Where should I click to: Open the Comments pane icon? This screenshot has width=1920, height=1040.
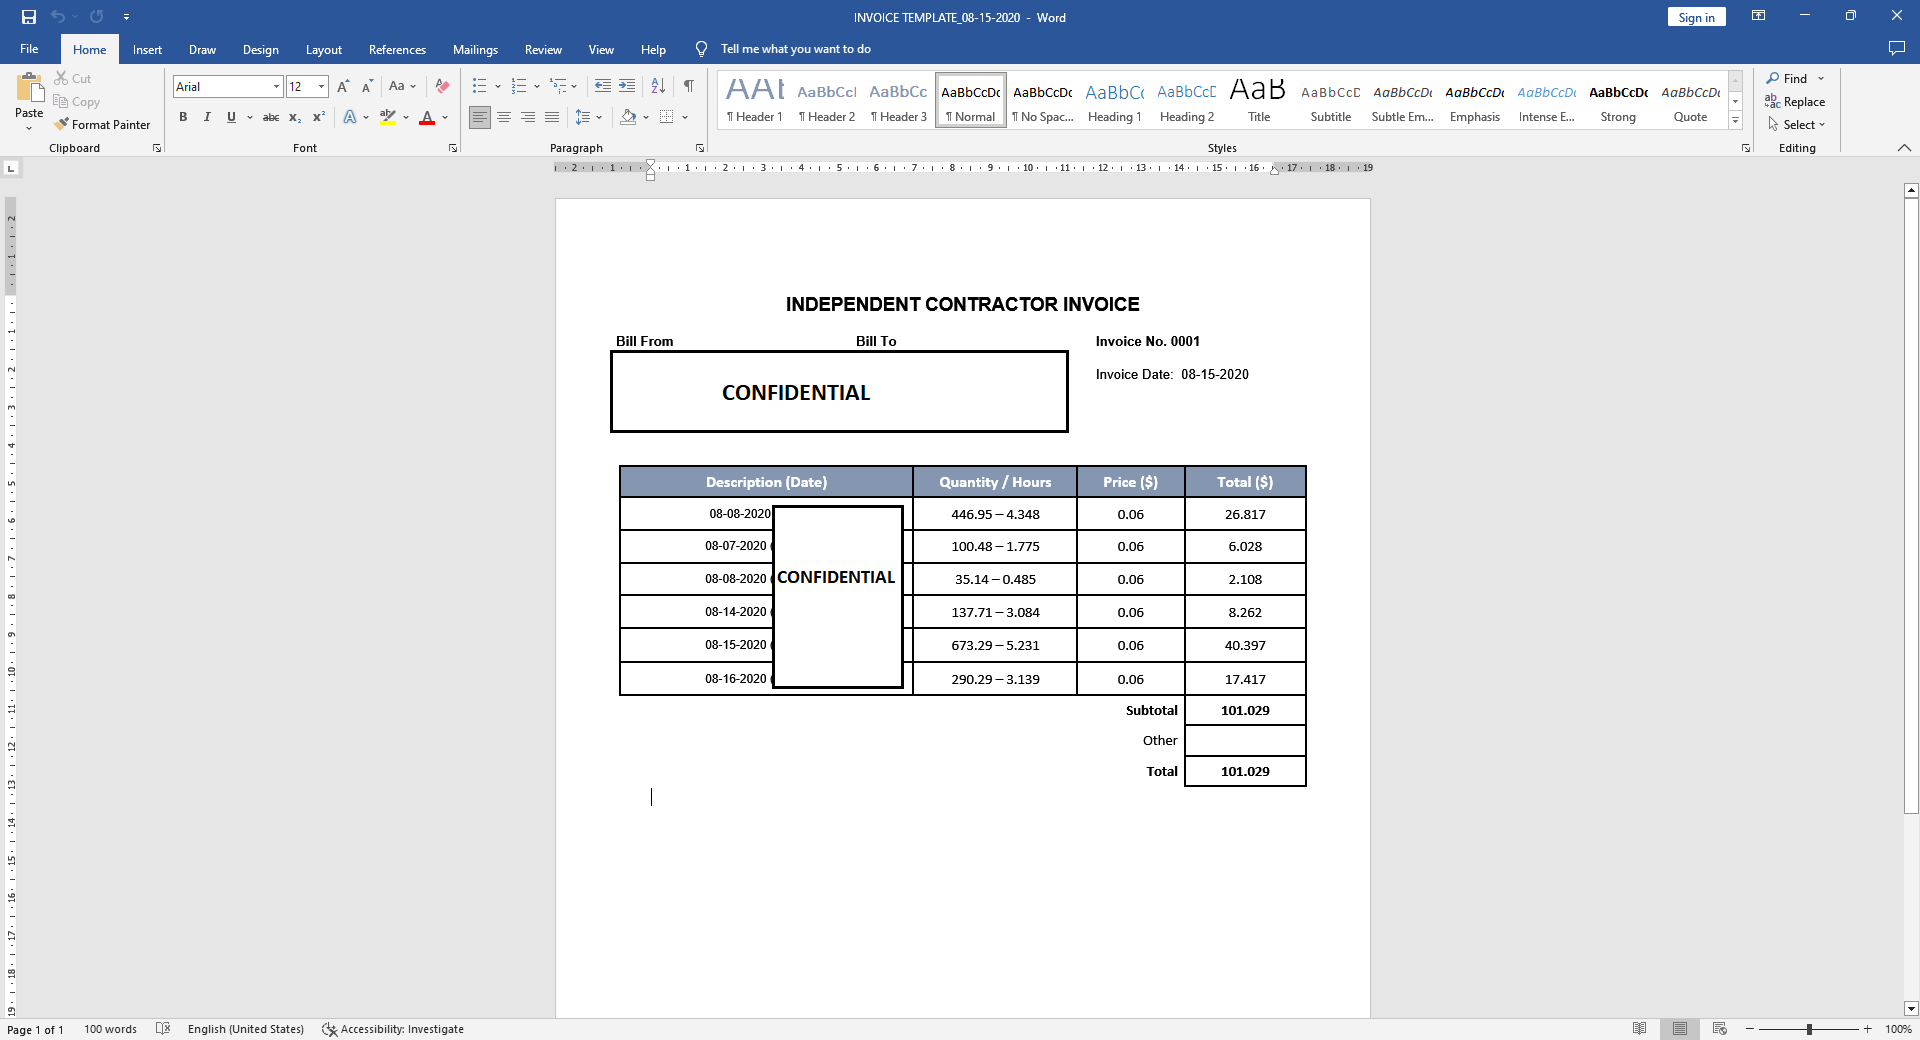coord(1897,49)
